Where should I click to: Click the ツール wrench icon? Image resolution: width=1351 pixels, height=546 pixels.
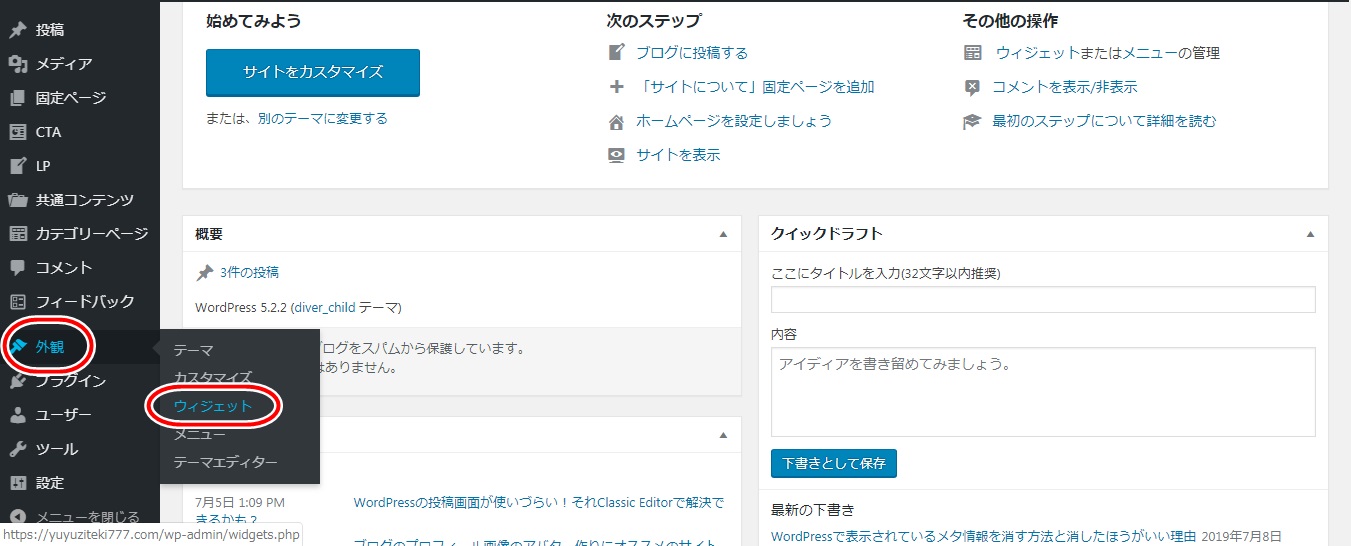(x=18, y=449)
